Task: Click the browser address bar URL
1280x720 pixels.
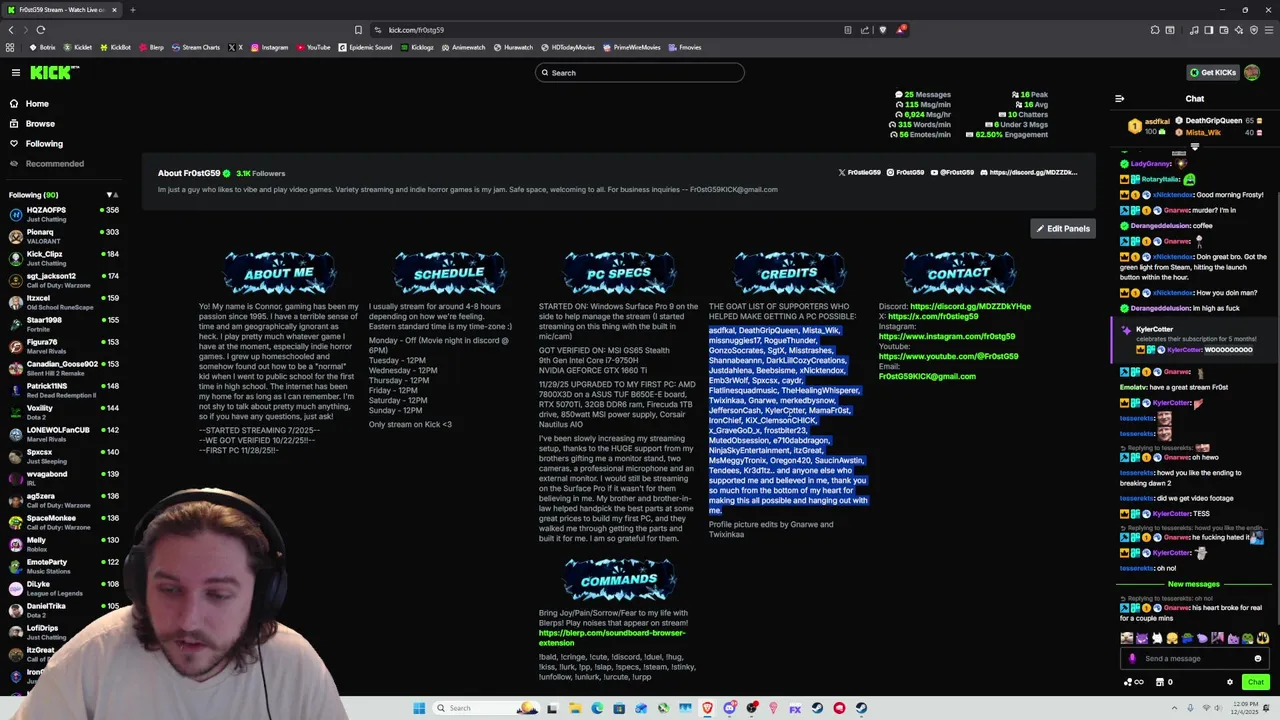Action: pyautogui.click(x=416, y=30)
